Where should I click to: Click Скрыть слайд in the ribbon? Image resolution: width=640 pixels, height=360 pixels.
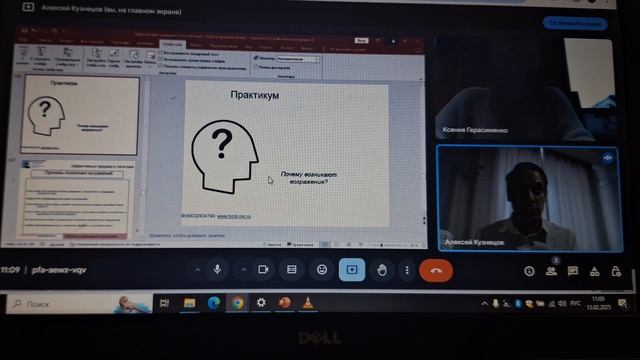click(x=114, y=58)
